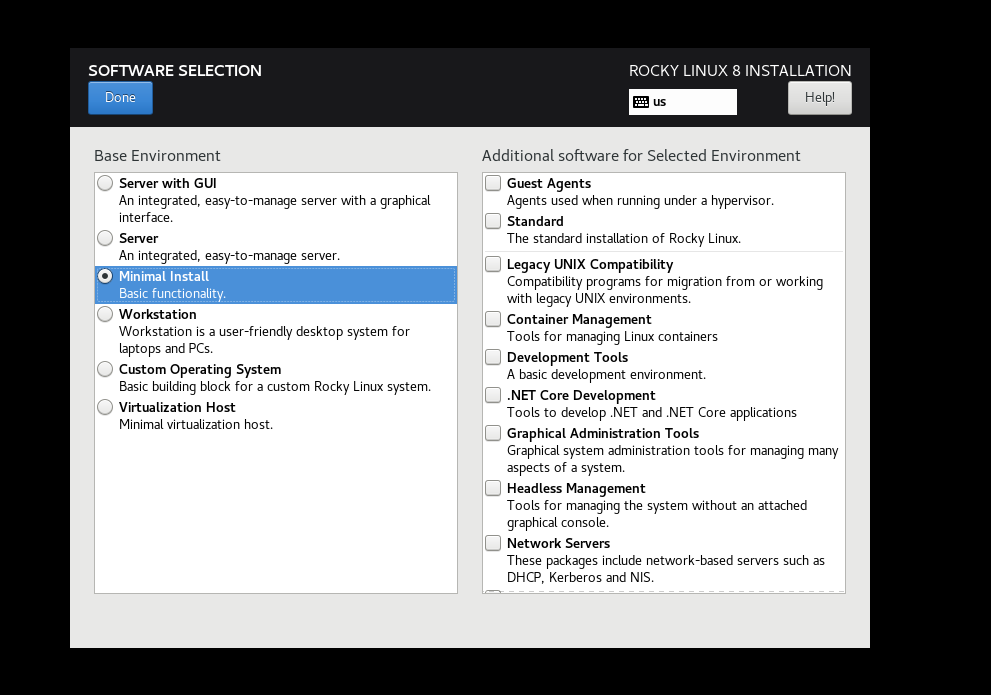The height and width of the screenshot is (695, 991).
Task: Click the keyboard layout icon
Action: [x=641, y=102]
